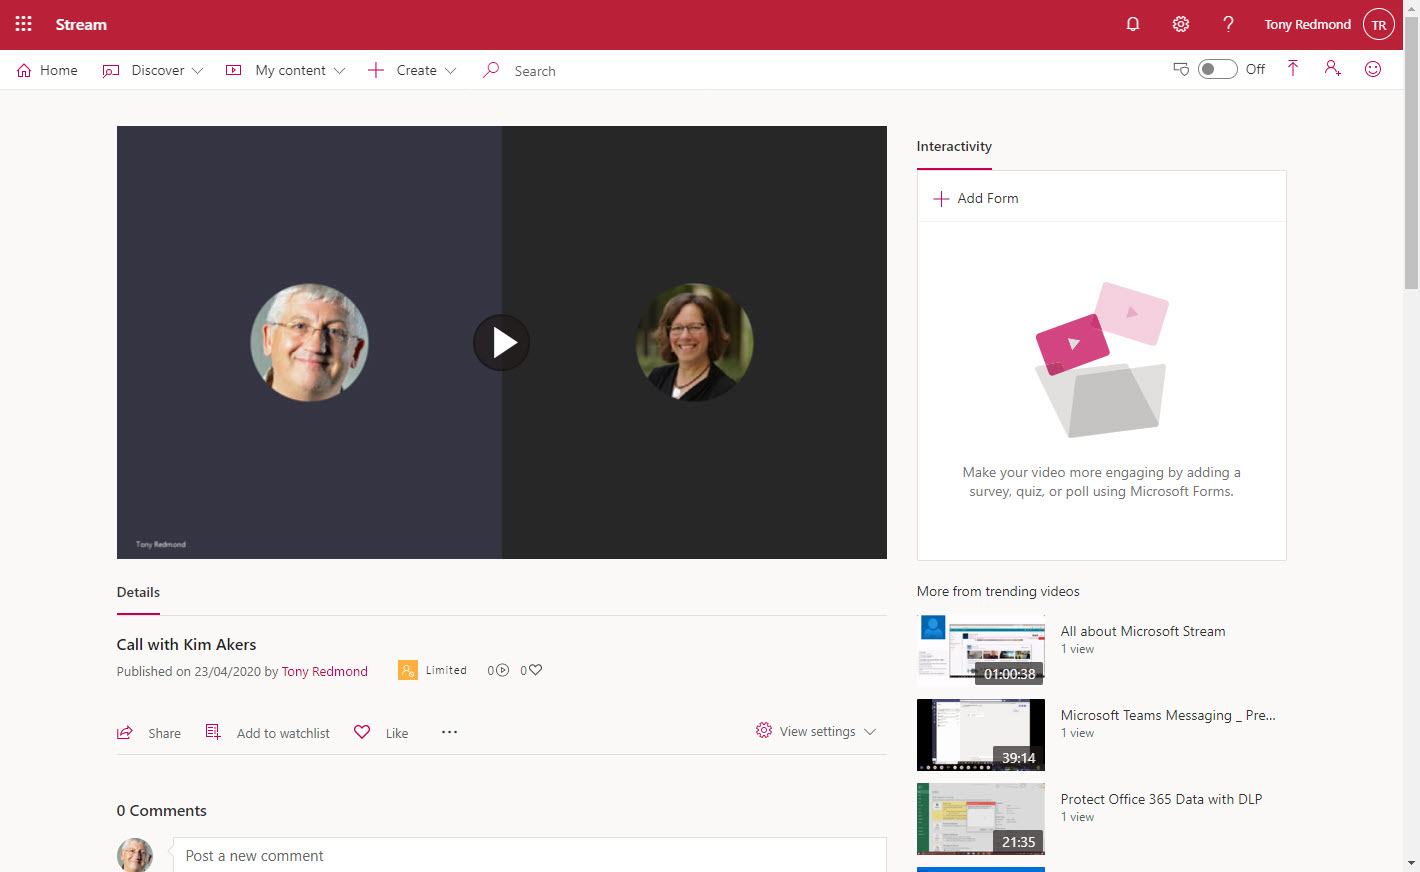The image size is (1420, 872).
Task: Play the Call with Kim Akers video
Action: 502,343
